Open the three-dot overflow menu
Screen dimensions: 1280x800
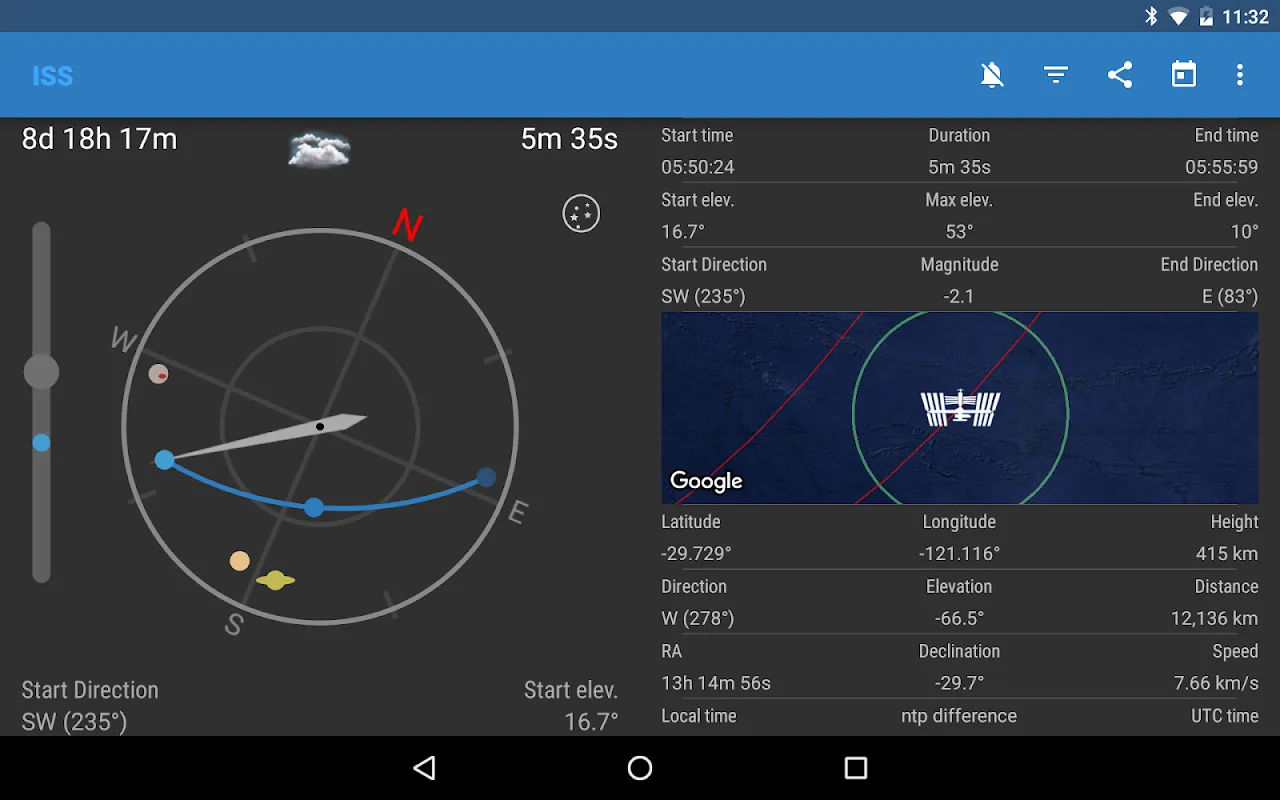(1240, 75)
